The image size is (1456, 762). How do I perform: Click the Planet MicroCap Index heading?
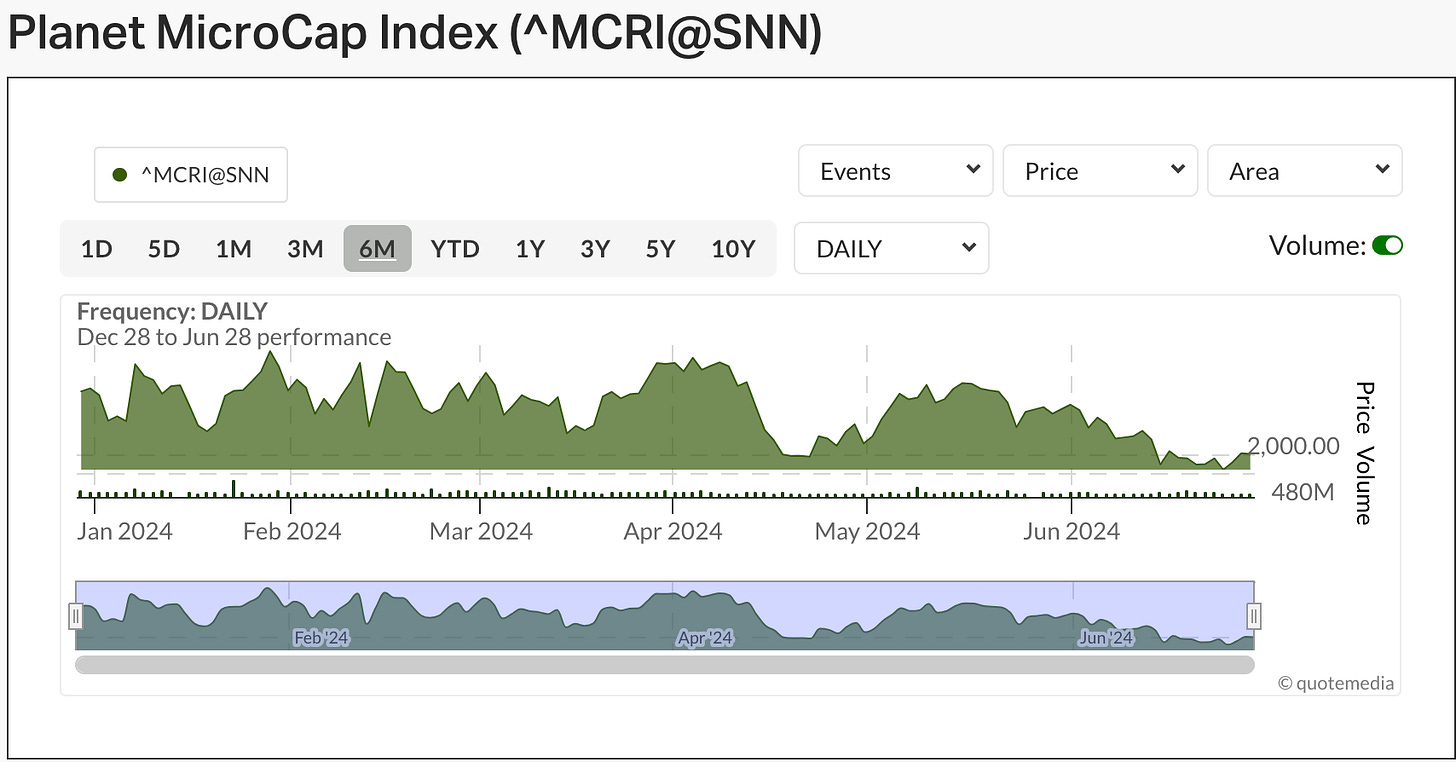point(414,34)
